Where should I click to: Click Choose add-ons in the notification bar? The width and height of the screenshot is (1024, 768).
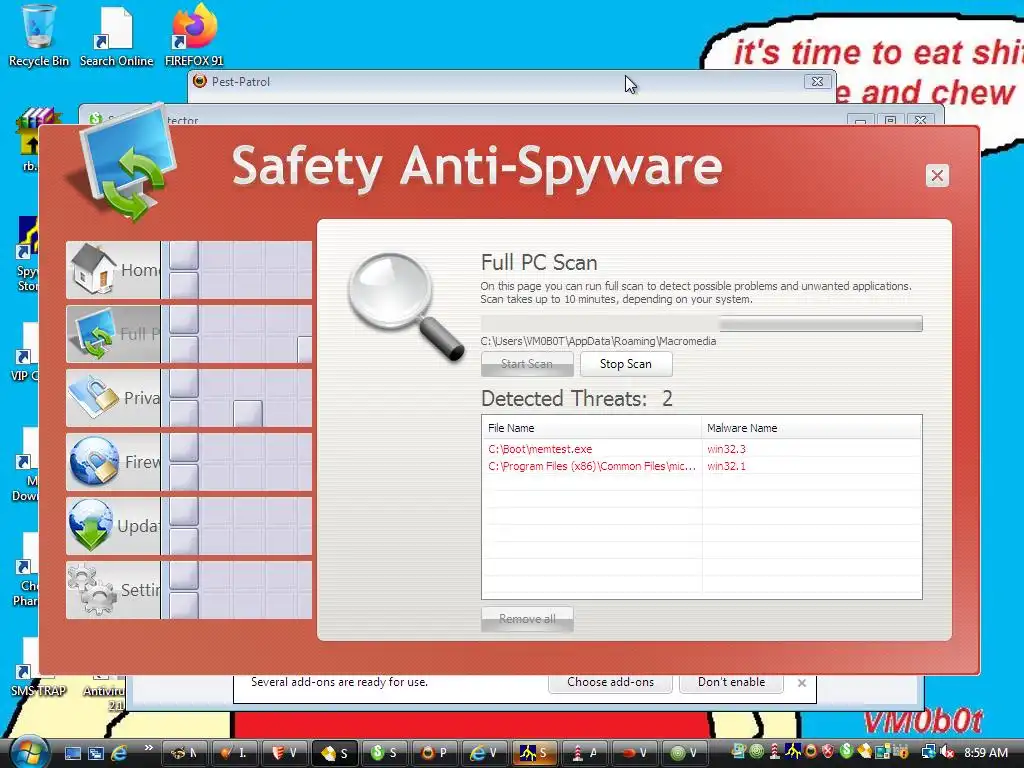click(610, 682)
